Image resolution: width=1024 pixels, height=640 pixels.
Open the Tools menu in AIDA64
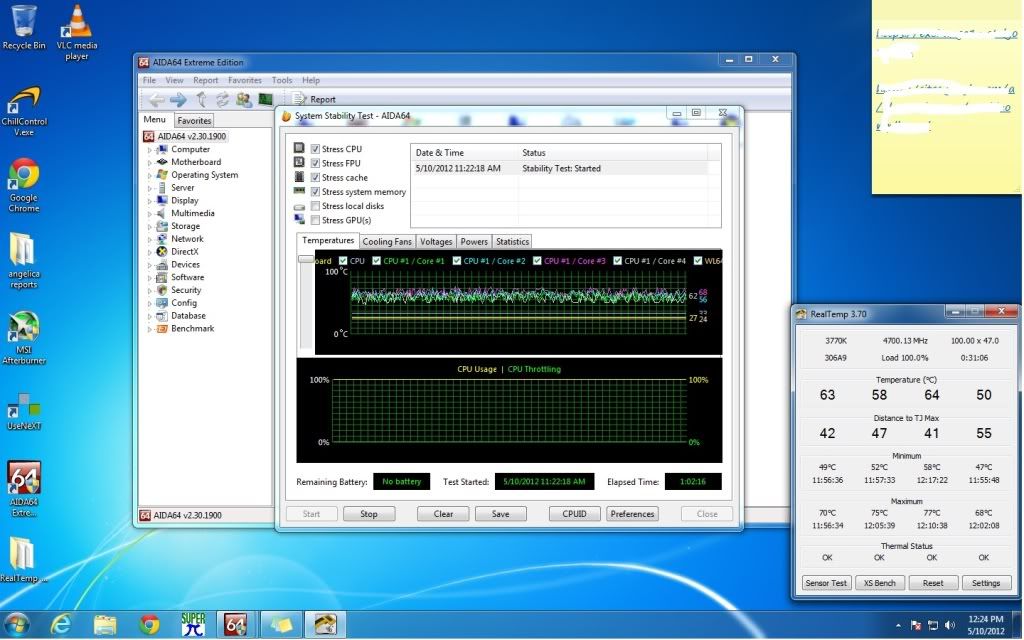tap(281, 80)
